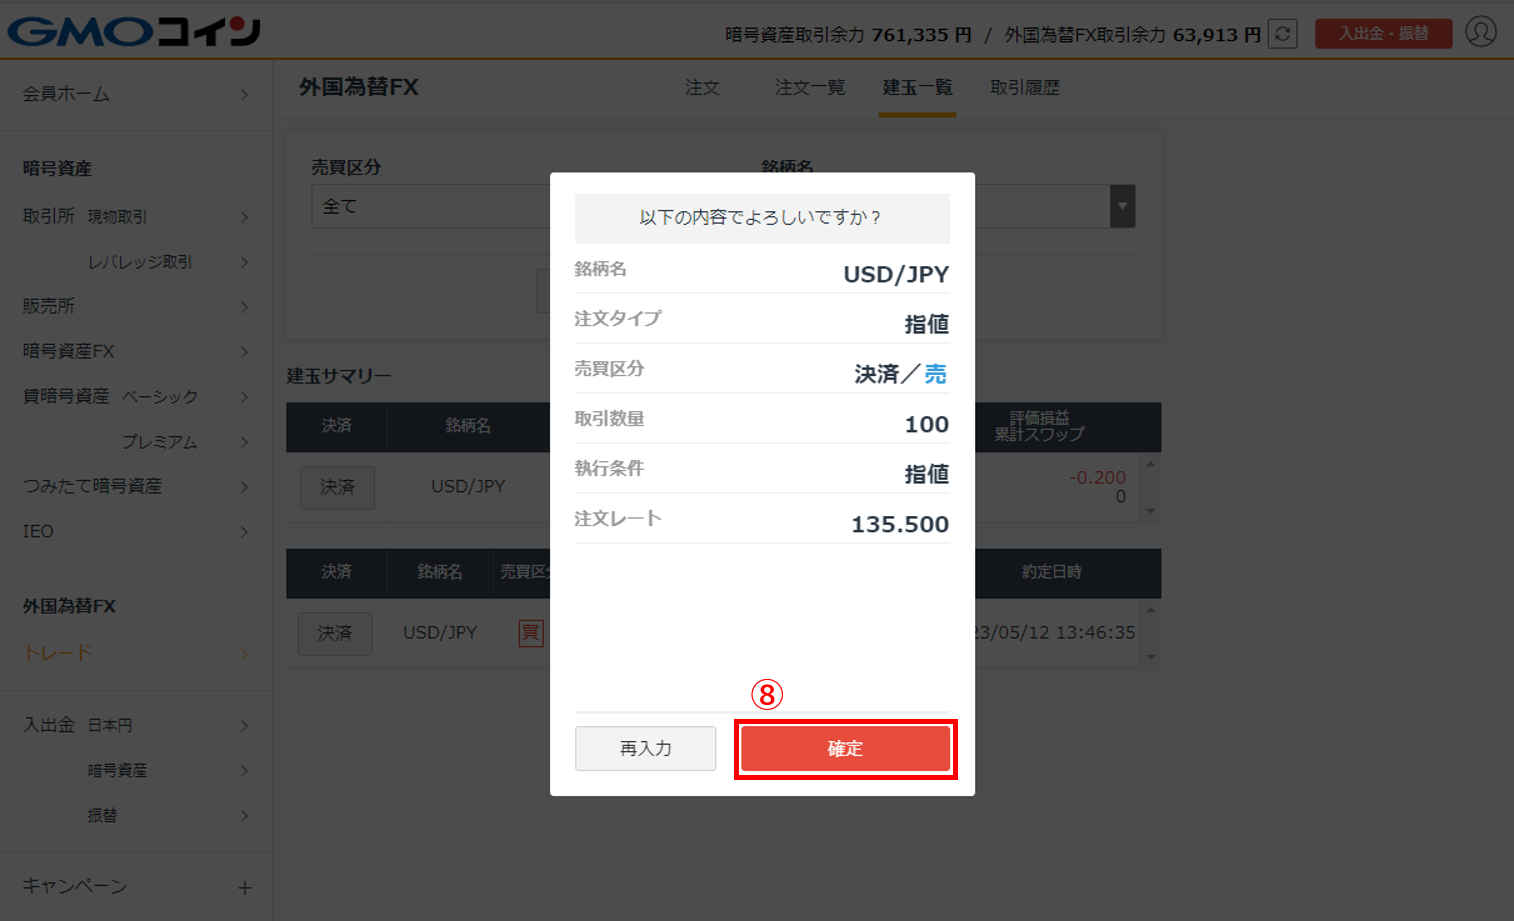Open 入出金 日本円 sidebar item

136,725
